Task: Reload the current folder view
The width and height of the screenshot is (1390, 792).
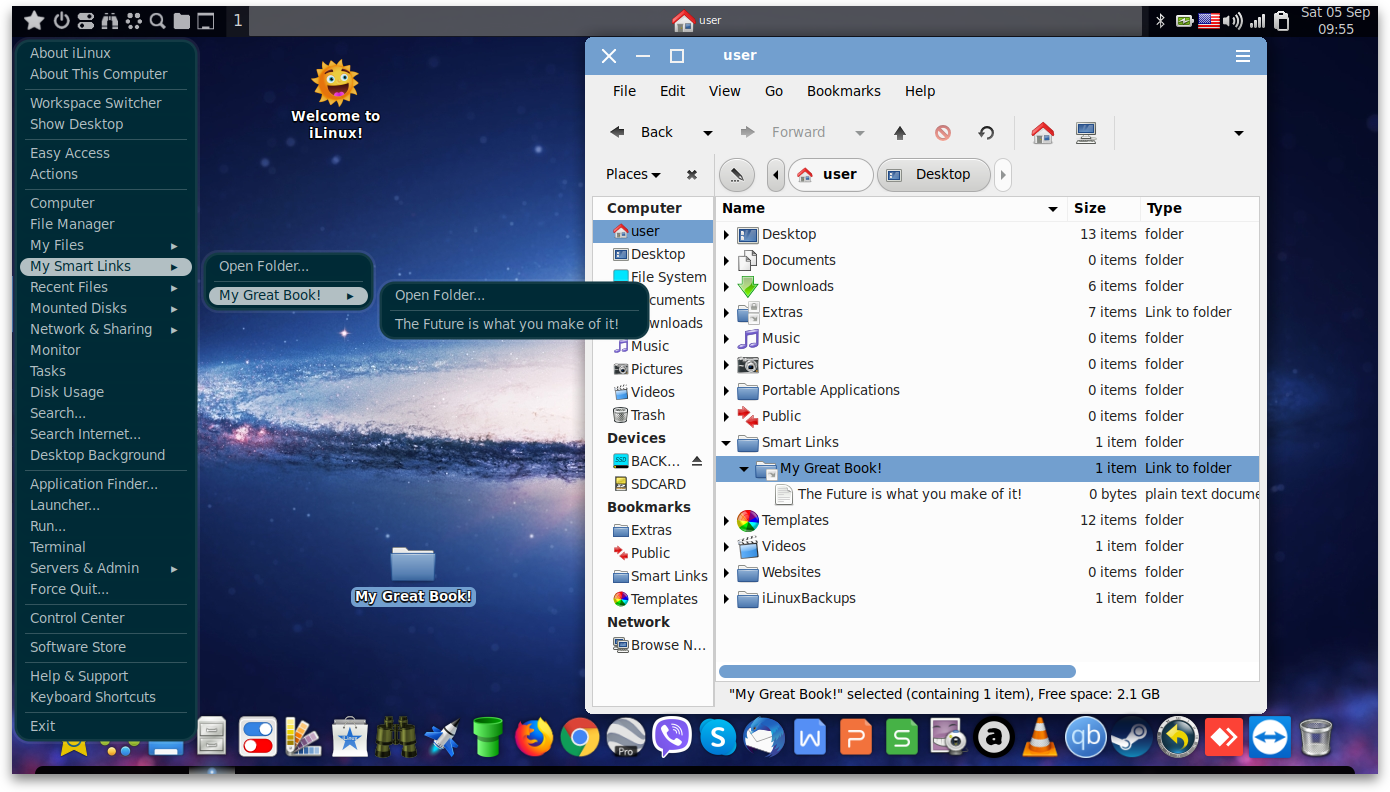Action: (986, 132)
